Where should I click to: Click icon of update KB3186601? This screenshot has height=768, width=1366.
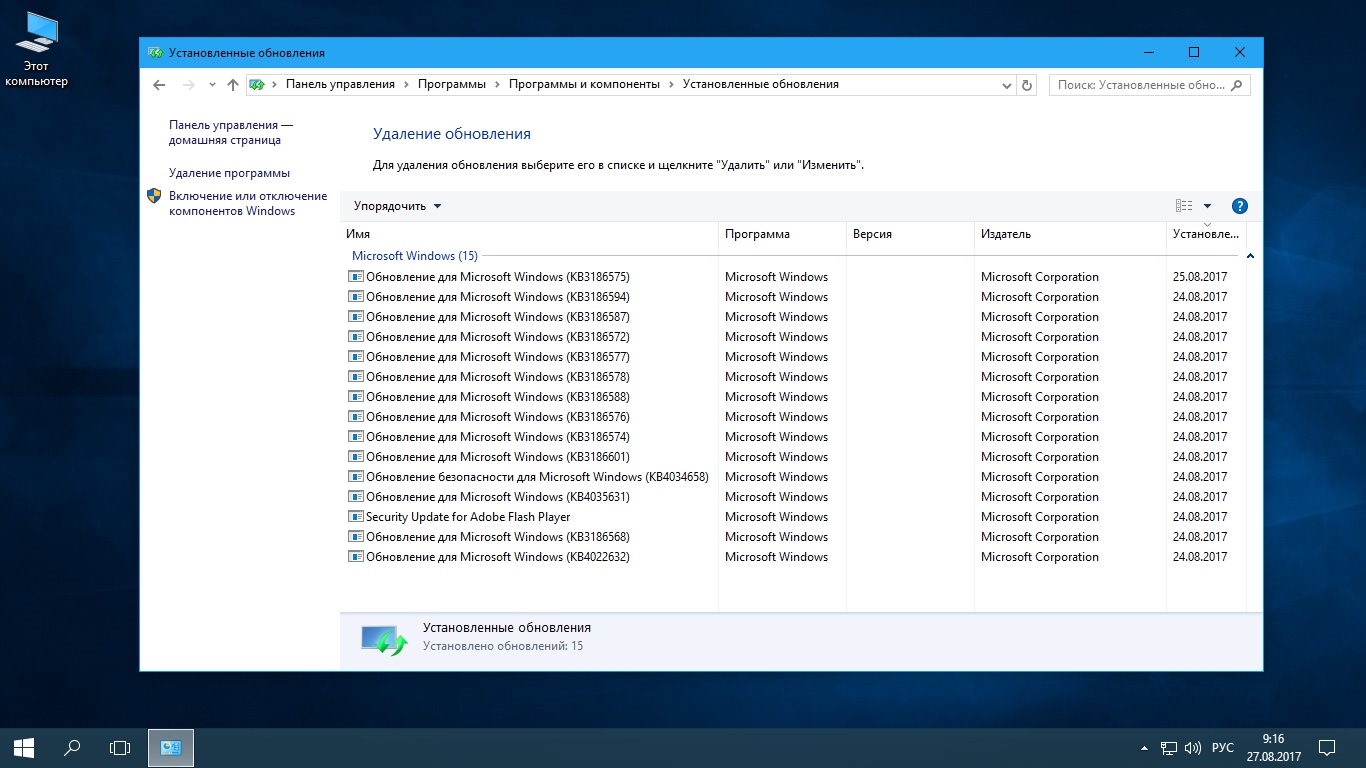[x=355, y=457]
